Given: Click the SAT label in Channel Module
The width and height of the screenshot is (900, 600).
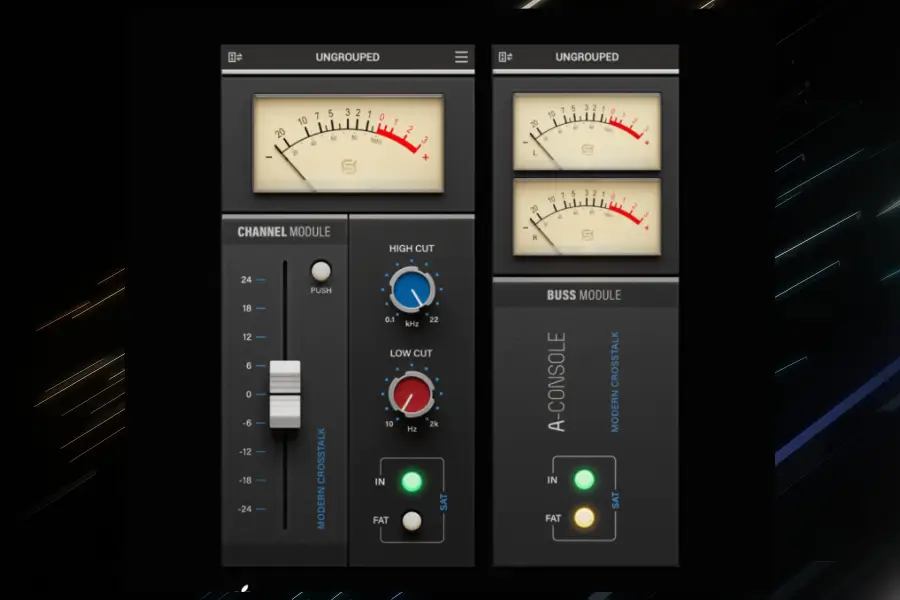Looking at the screenshot, I should click(444, 502).
